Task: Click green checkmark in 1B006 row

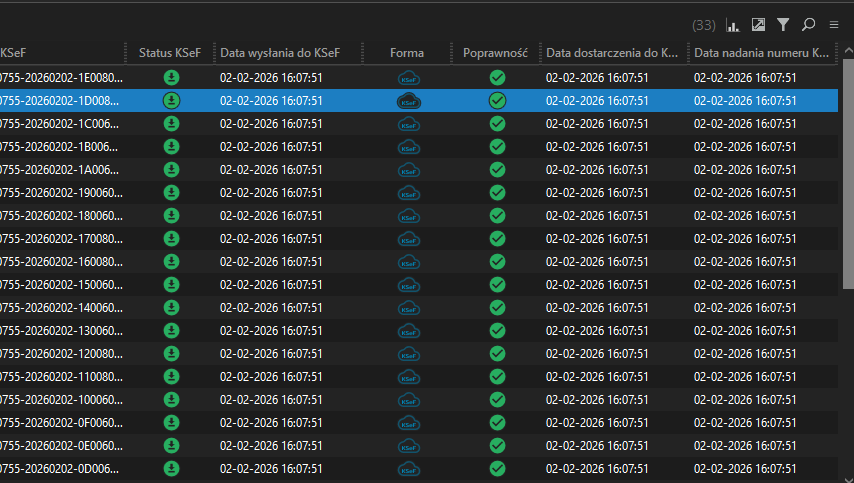Action: click(497, 146)
